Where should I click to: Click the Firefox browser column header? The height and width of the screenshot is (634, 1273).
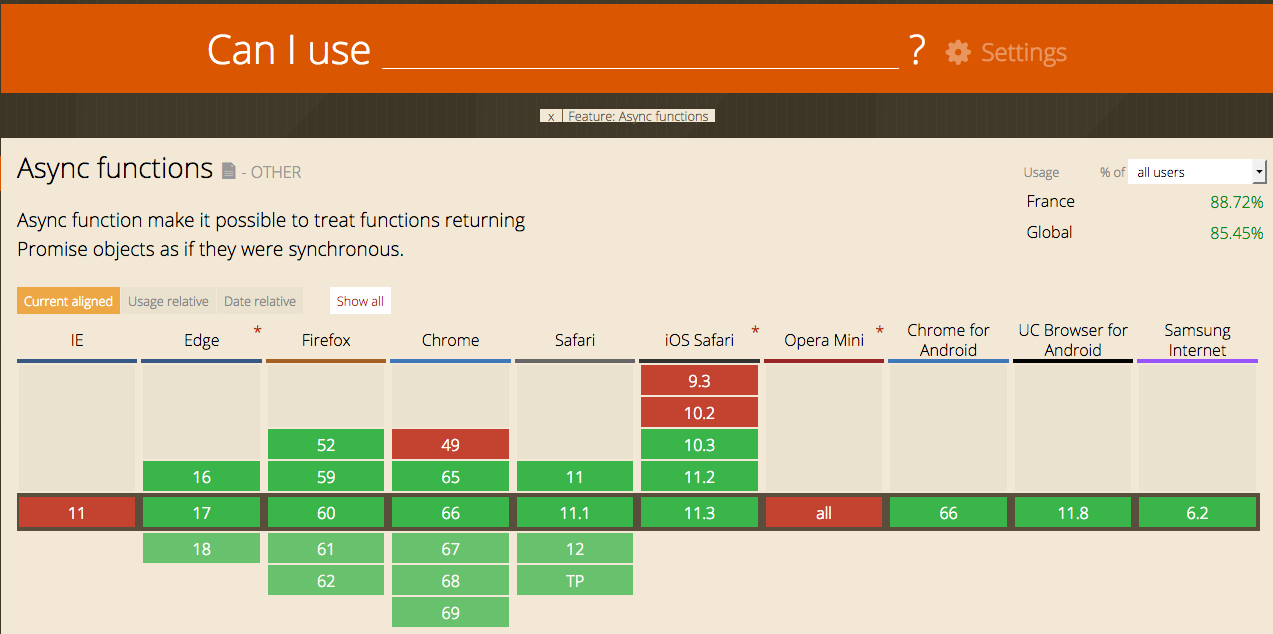(326, 340)
